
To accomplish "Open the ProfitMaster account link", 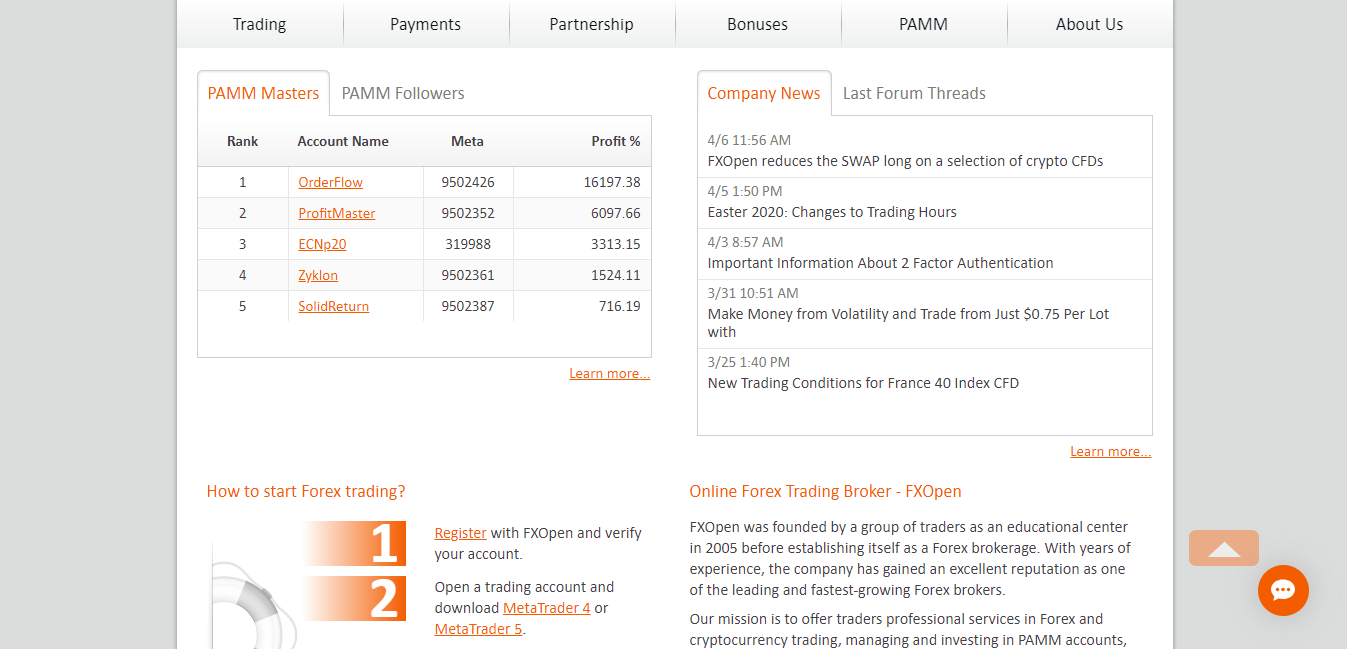I will [337, 213].
